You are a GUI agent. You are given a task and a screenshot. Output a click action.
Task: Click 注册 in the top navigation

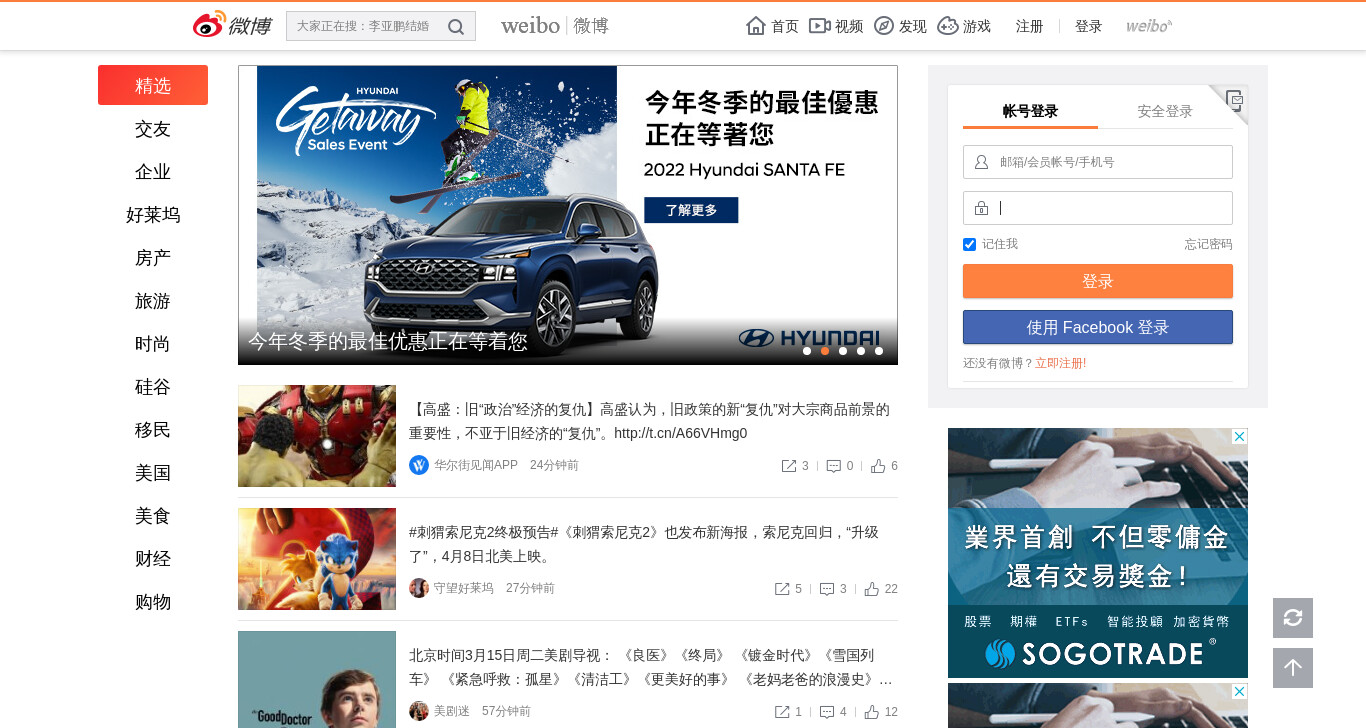[1030, 26]
